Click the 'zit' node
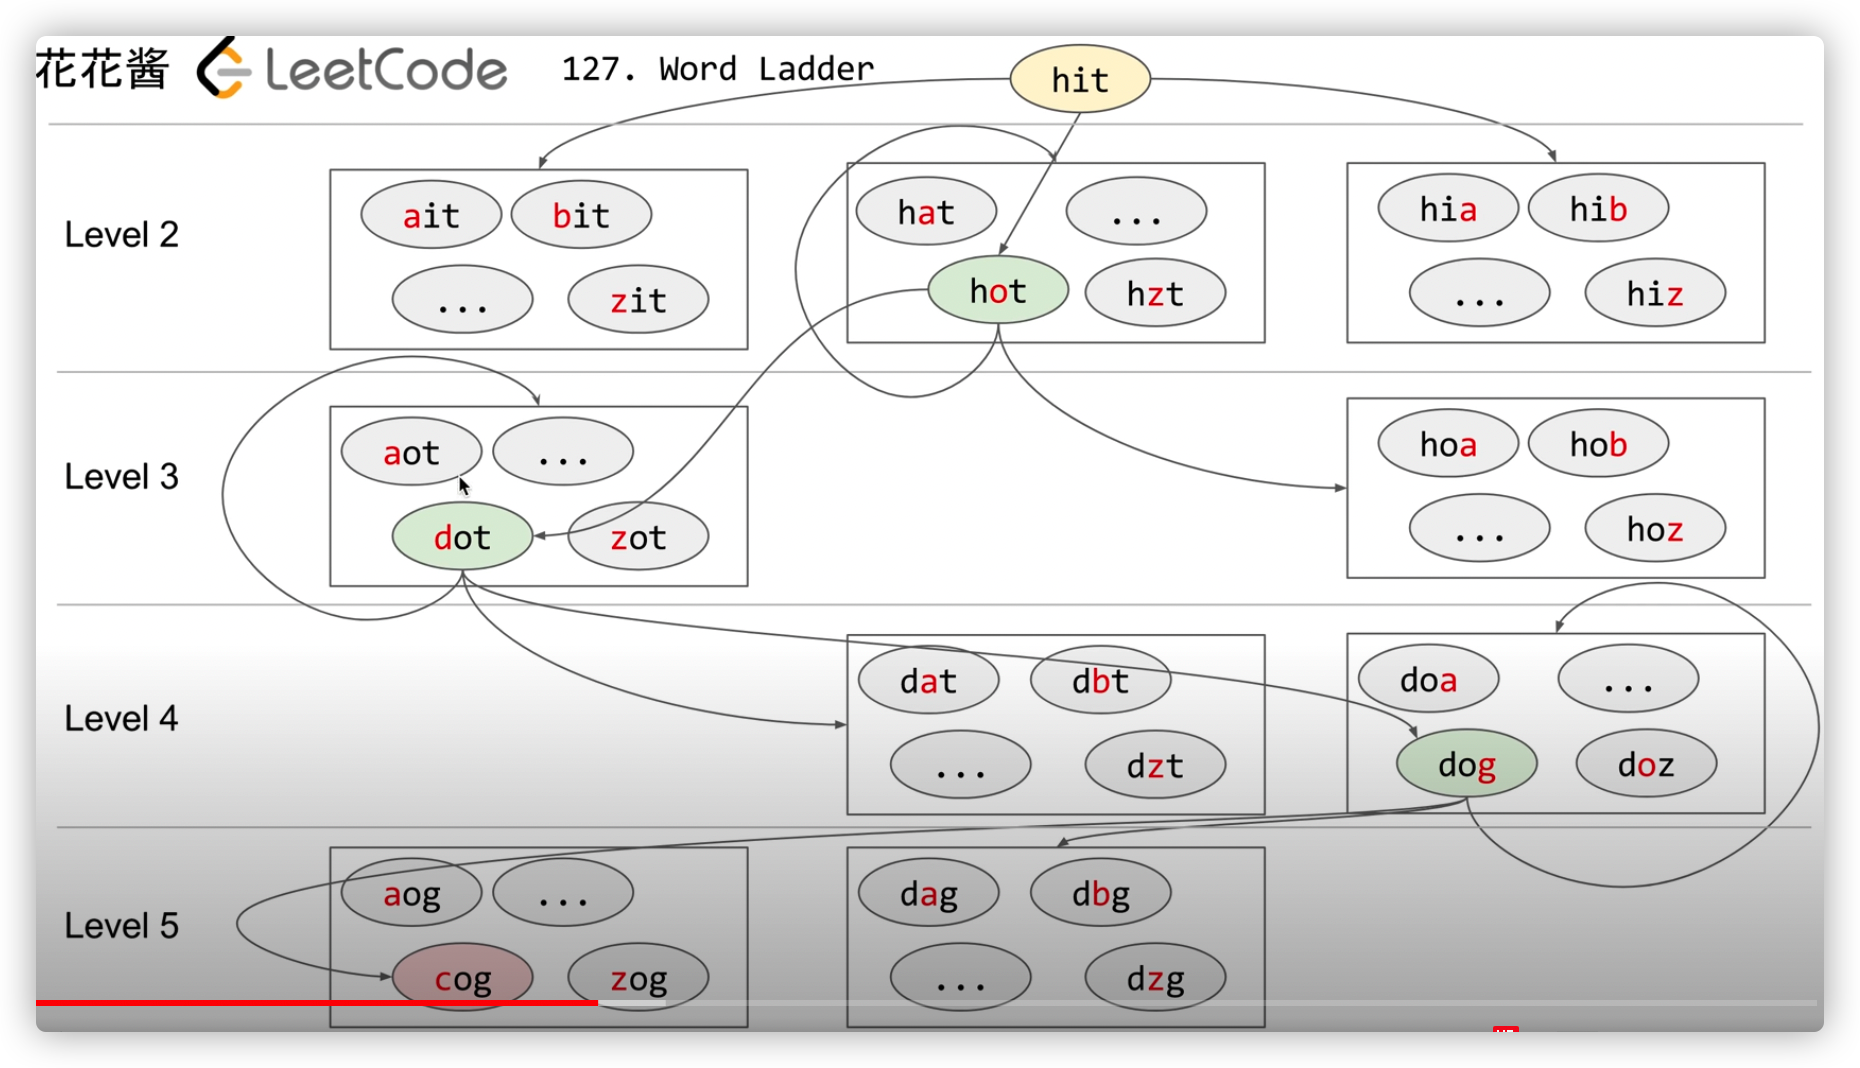This screenshot has width=1860, height=1068. pyautogui.click(x=638, y=300)
